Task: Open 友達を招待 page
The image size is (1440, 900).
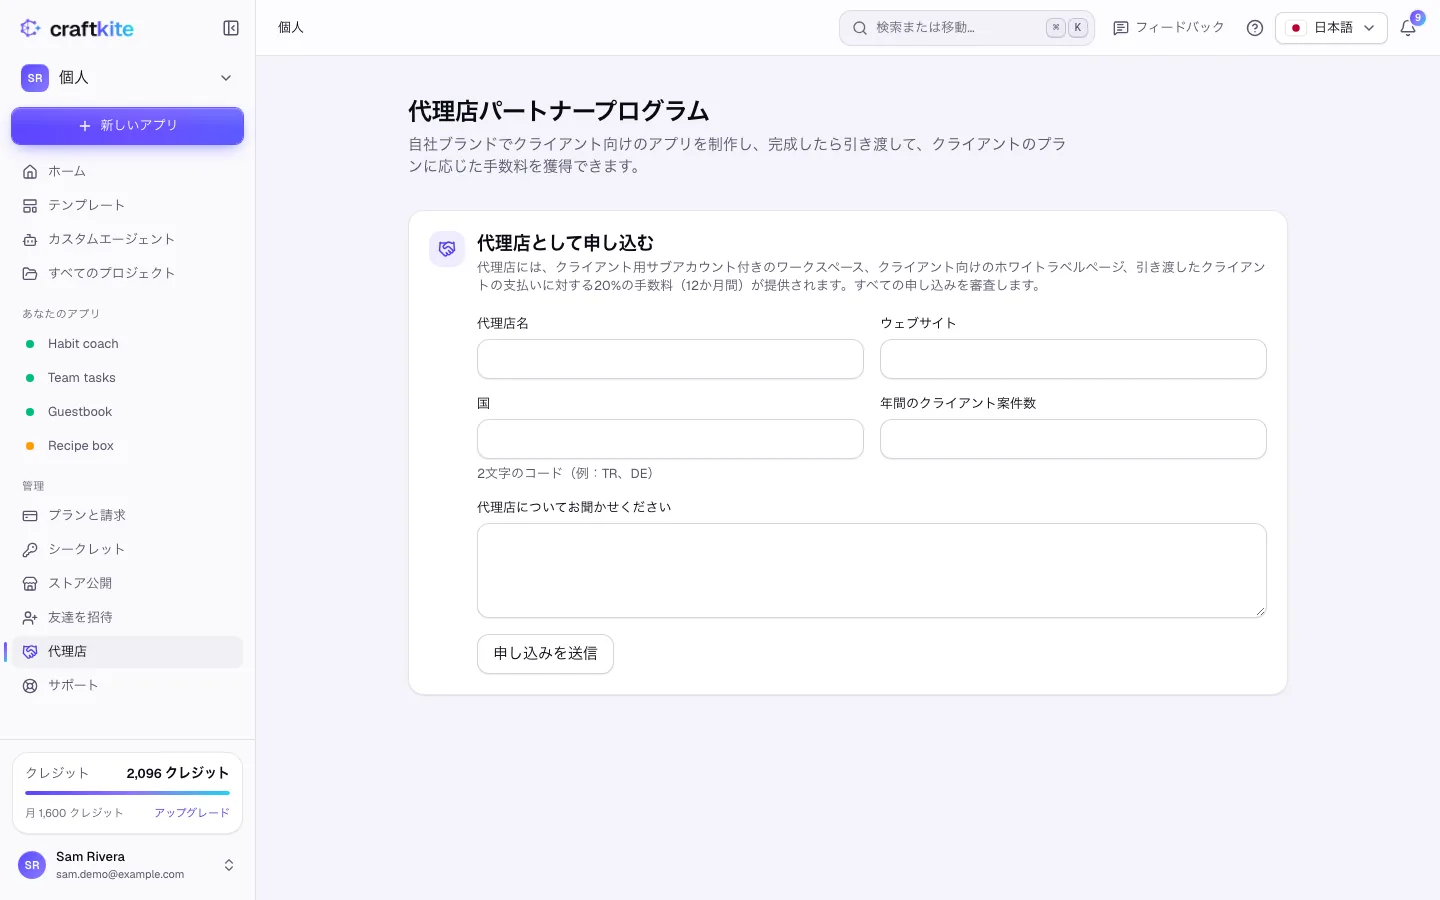Action: click(x=127, y=617)
